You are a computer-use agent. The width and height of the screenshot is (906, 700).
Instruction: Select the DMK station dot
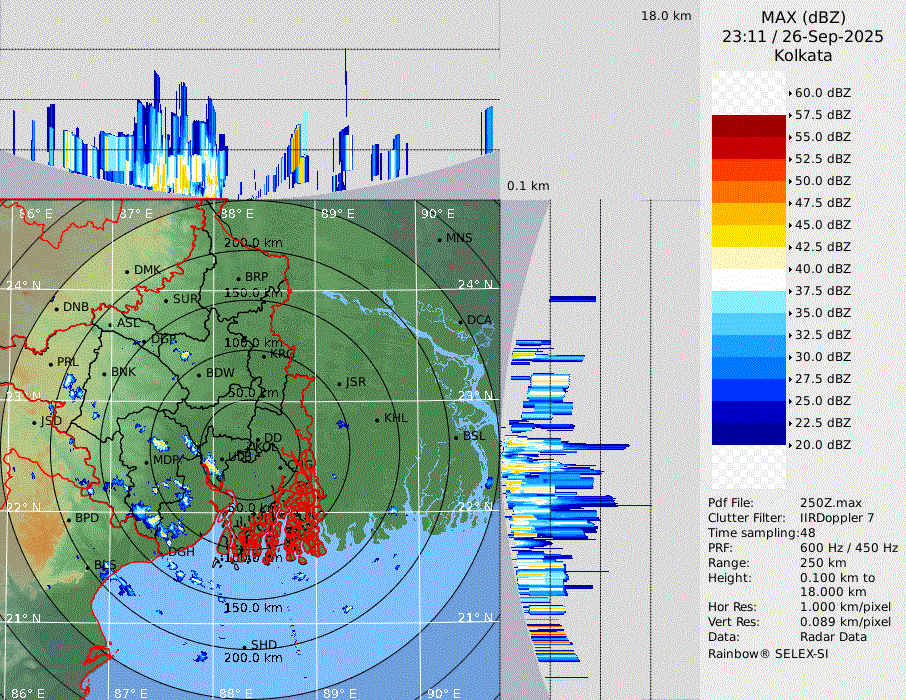pyautogui.click(x=128, y=271)
